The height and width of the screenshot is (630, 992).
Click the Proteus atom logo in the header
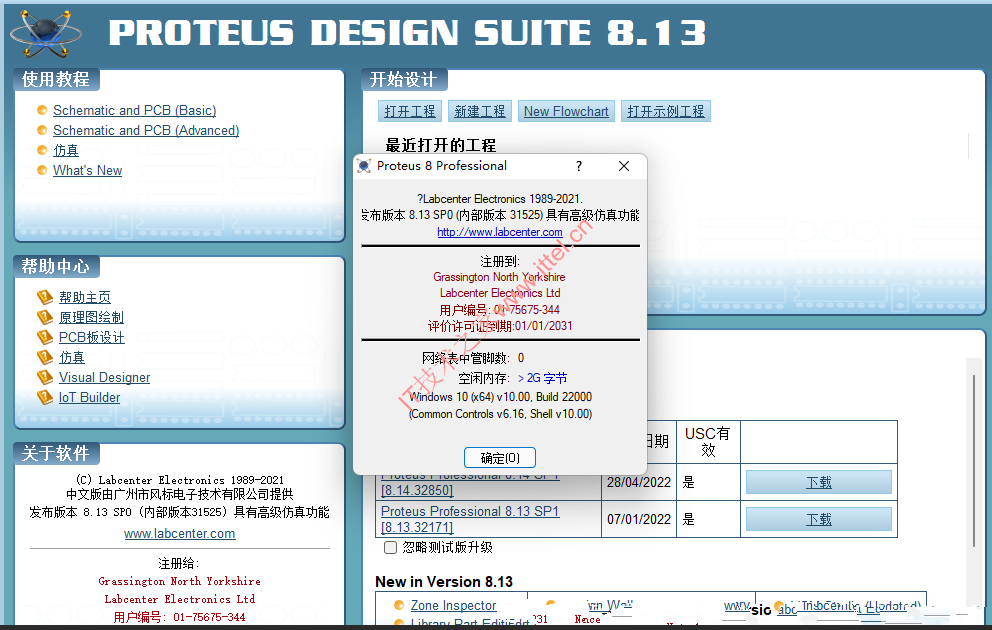click(46, 32)
